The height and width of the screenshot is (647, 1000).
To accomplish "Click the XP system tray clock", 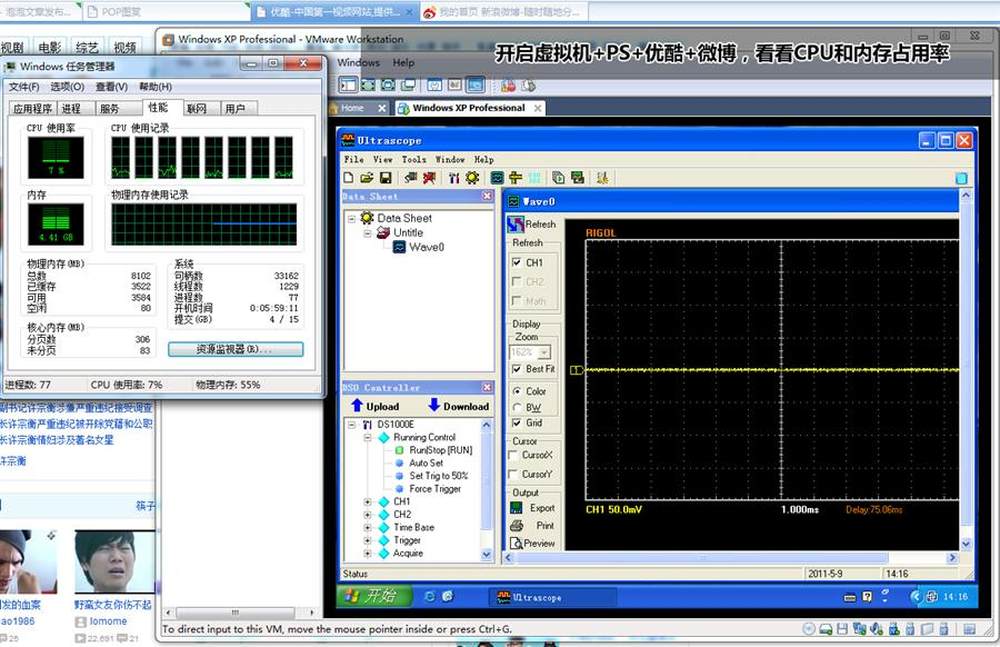I will [955, 597].
